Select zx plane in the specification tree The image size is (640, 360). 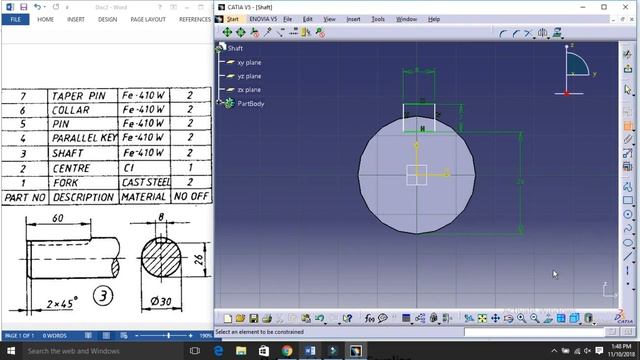click(x=249, y=90)
